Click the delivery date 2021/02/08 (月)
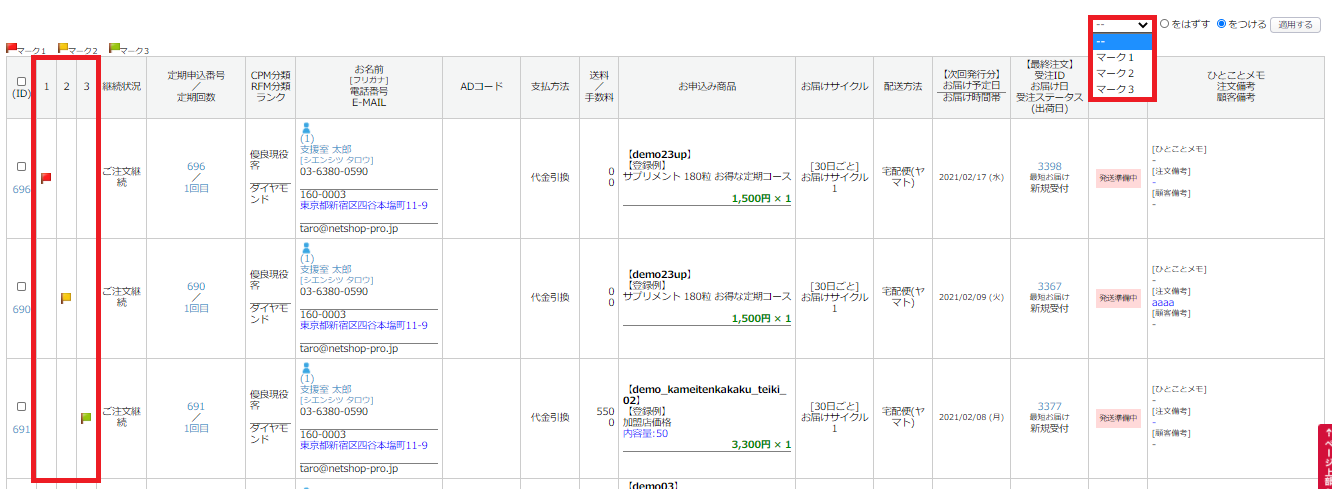 pos(971,418)
